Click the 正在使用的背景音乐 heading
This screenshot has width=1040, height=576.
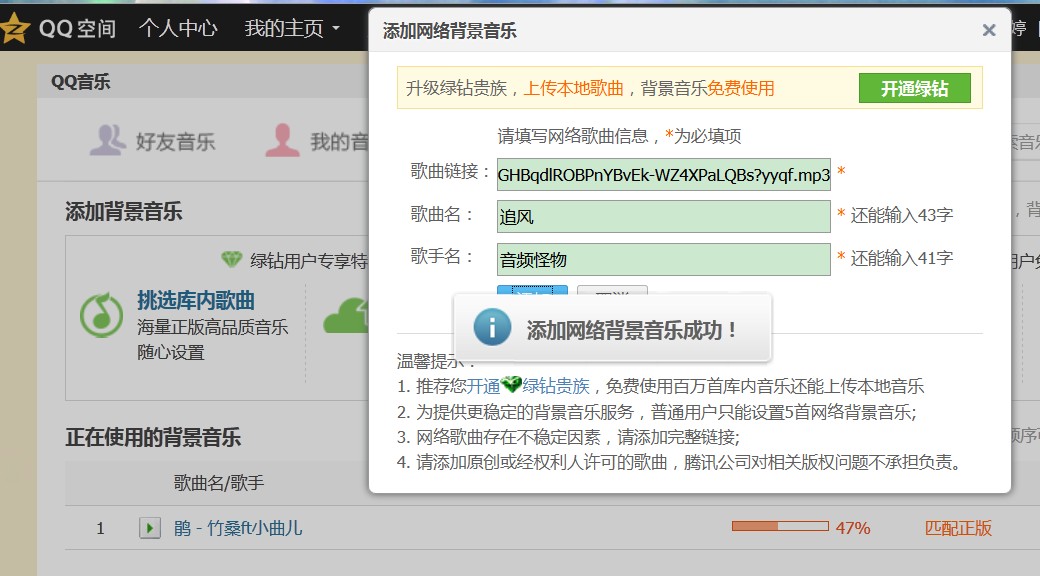(153, 437)
